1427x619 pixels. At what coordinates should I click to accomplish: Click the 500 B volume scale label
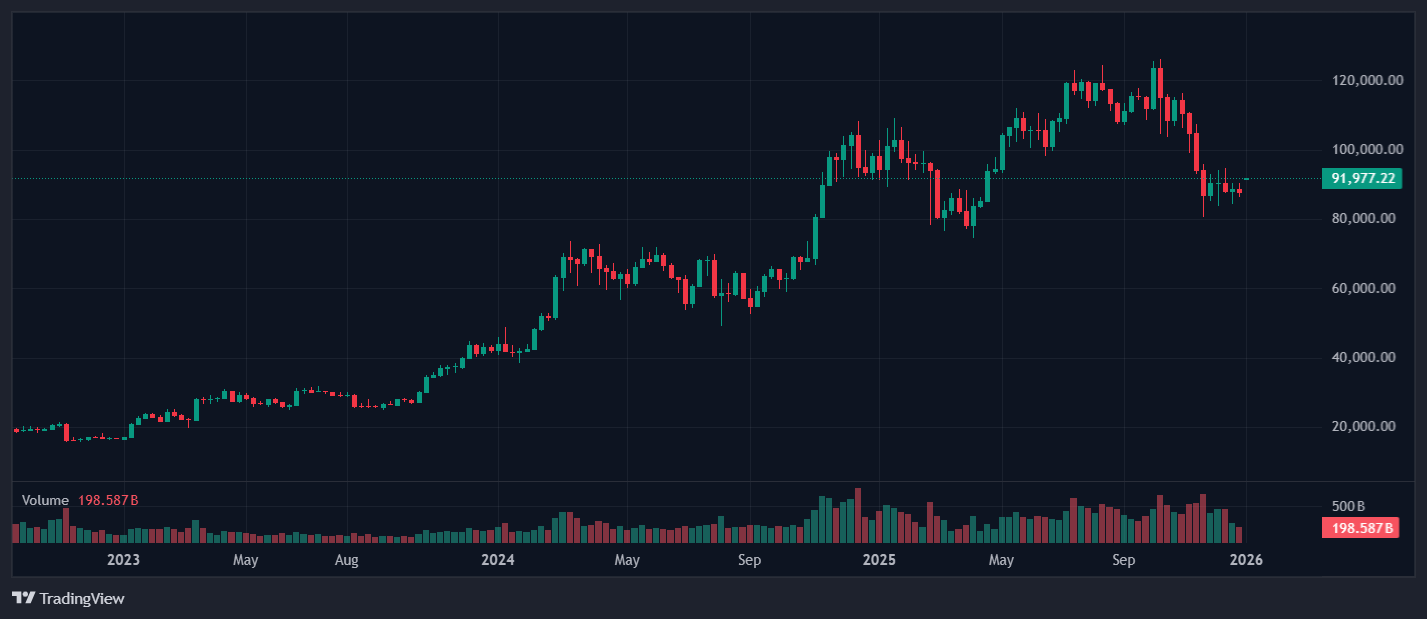pos(1347,506)
